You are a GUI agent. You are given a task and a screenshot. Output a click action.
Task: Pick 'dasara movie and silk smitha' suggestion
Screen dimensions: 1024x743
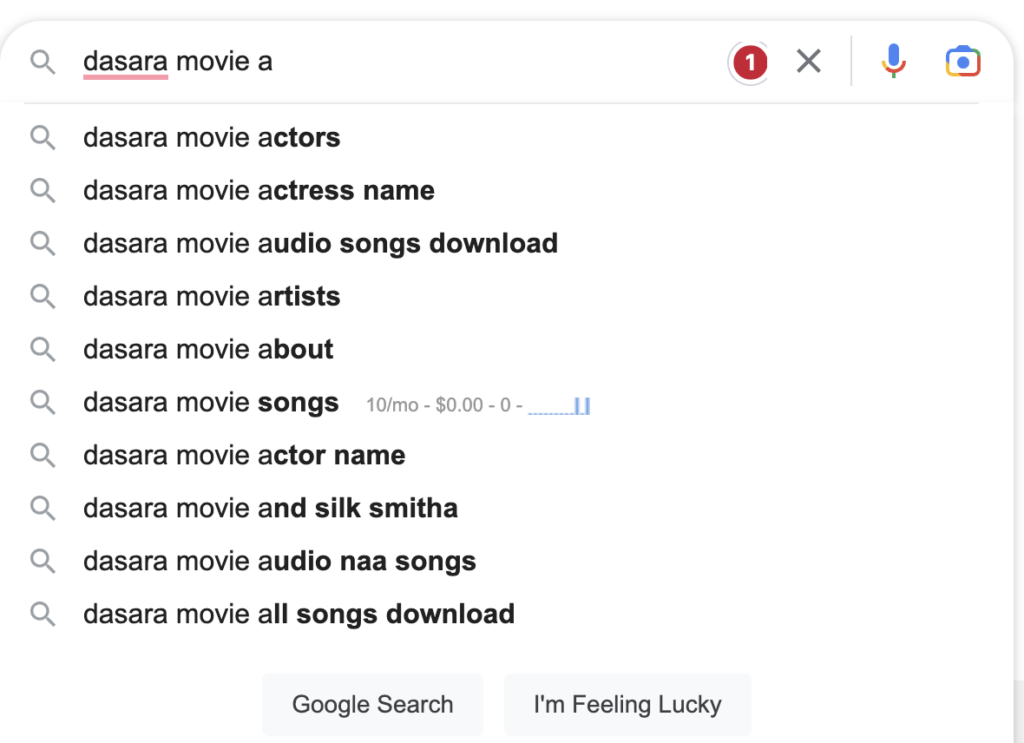(x=270, y=509)
